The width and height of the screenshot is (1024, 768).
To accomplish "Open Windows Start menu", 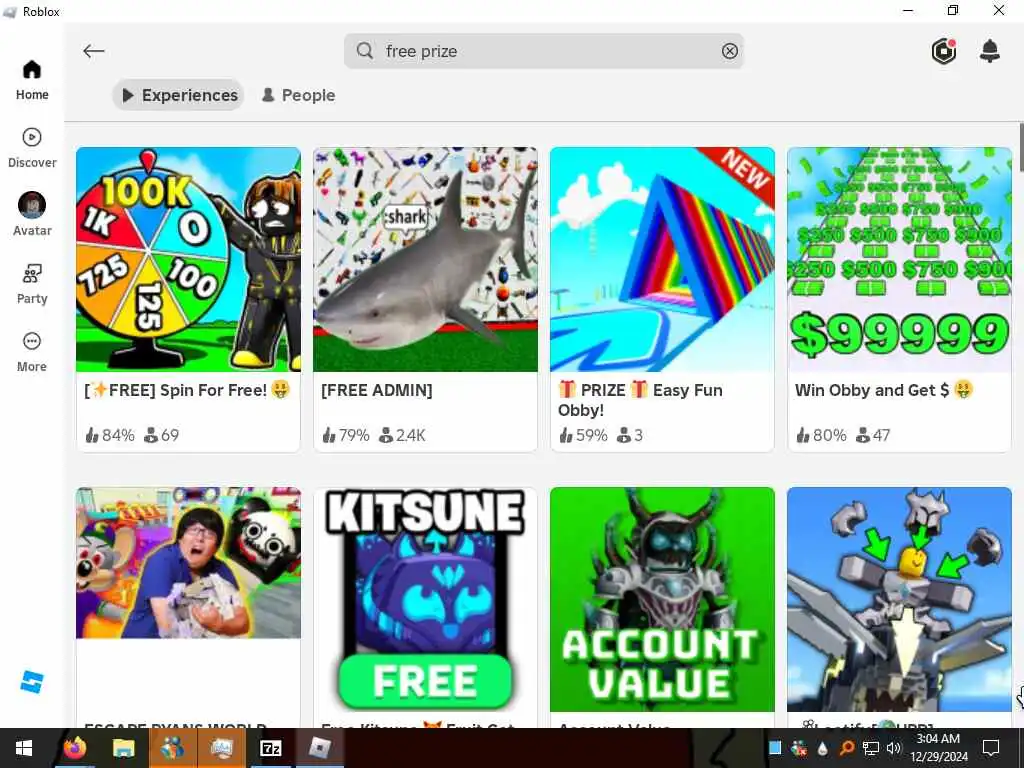I will tap(24, 748).
